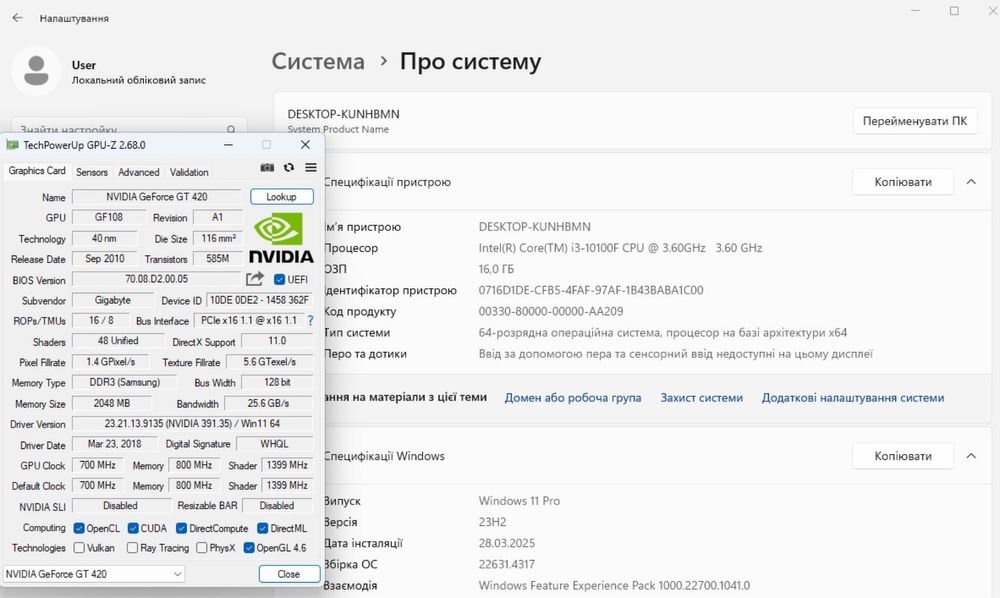Click the GPU-Z screenshot camera icon
Image resolution: width=1000 pixels, height=598 pixels.
coord(267,168)
